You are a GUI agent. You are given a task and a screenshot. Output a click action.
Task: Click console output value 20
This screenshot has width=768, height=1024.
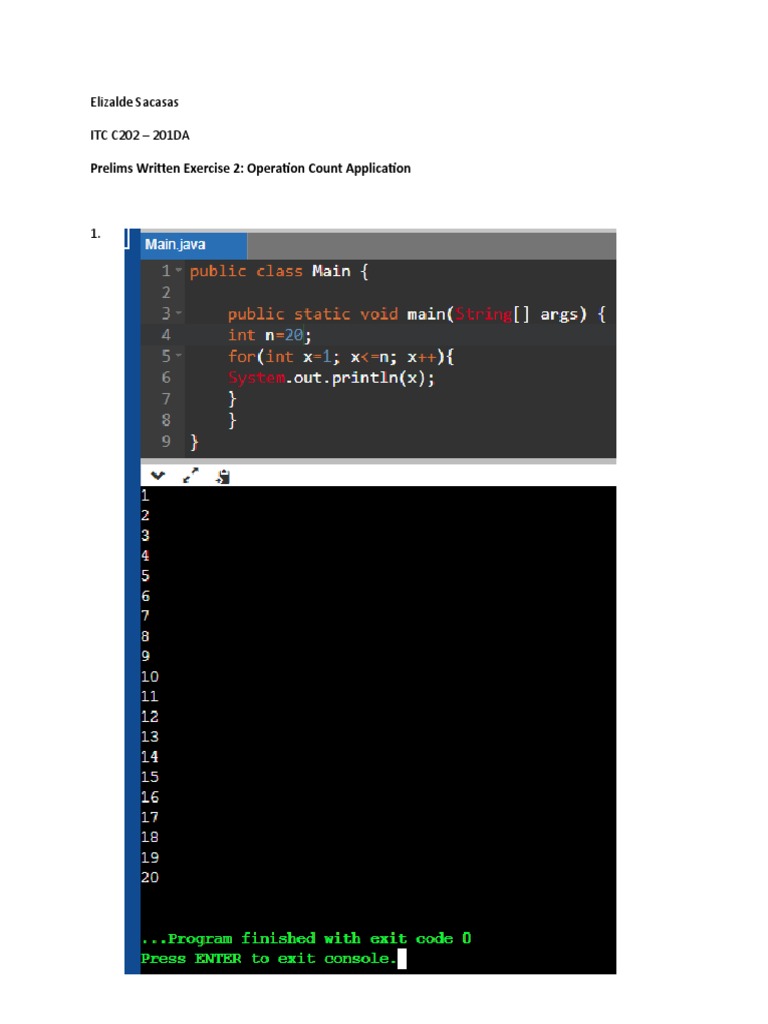[x=150, y=877]
